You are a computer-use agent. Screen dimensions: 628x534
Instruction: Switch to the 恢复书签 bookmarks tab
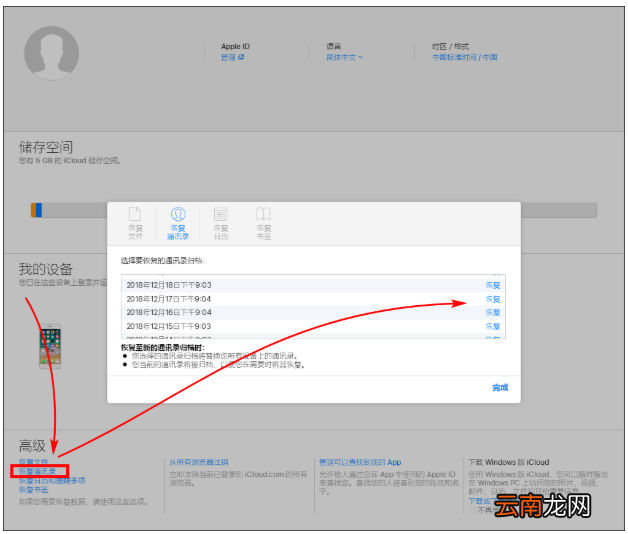pyautogui.click(x=264, y=223)
